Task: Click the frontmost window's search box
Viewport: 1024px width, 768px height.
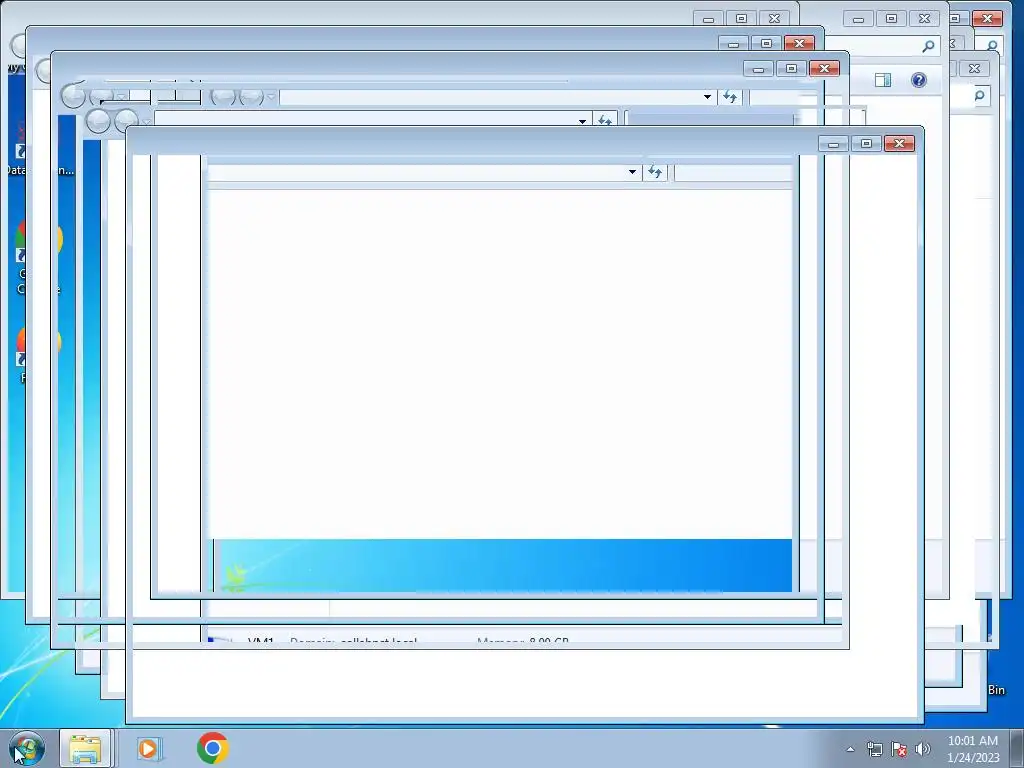Action: [733, 172]
